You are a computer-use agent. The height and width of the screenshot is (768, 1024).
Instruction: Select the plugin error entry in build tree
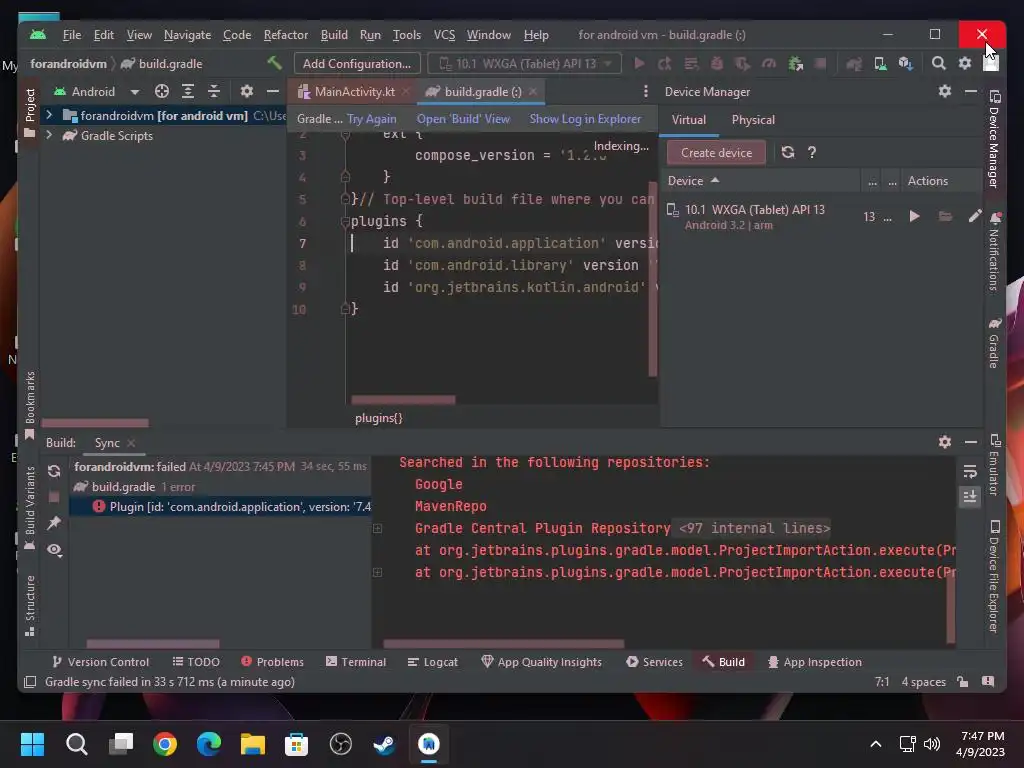pos(221,506)
